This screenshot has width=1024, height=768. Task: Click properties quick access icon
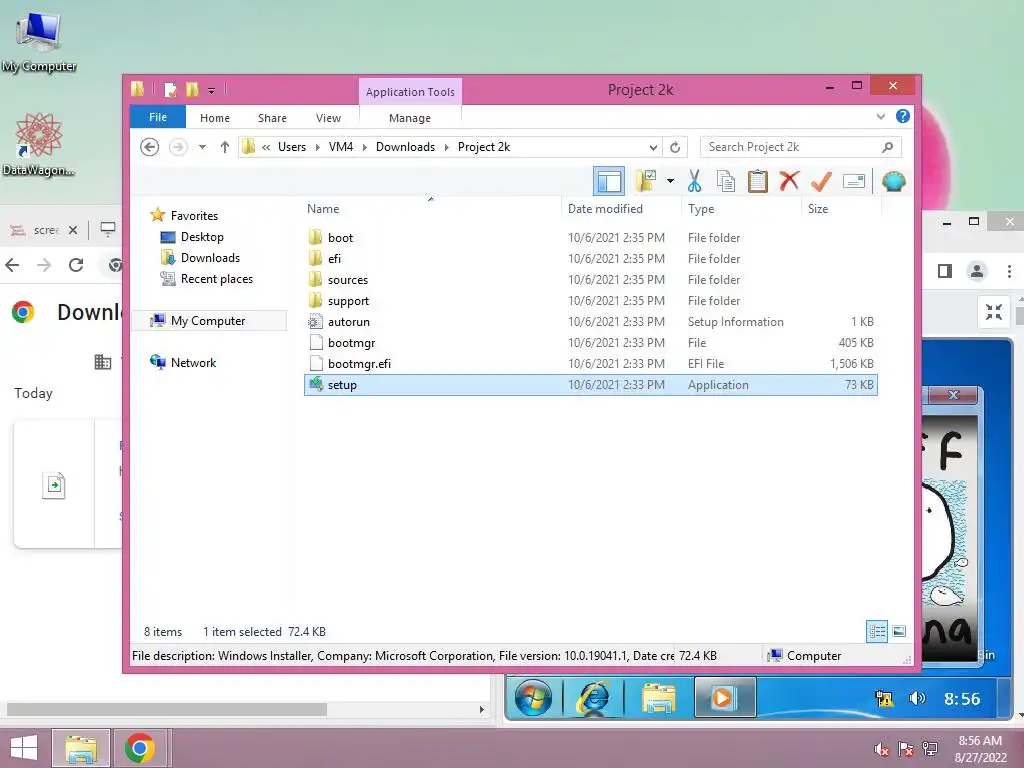pos(170,89)
